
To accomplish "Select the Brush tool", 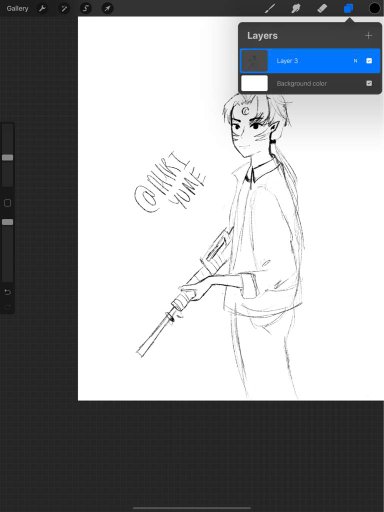I will [x=269, y=8].
